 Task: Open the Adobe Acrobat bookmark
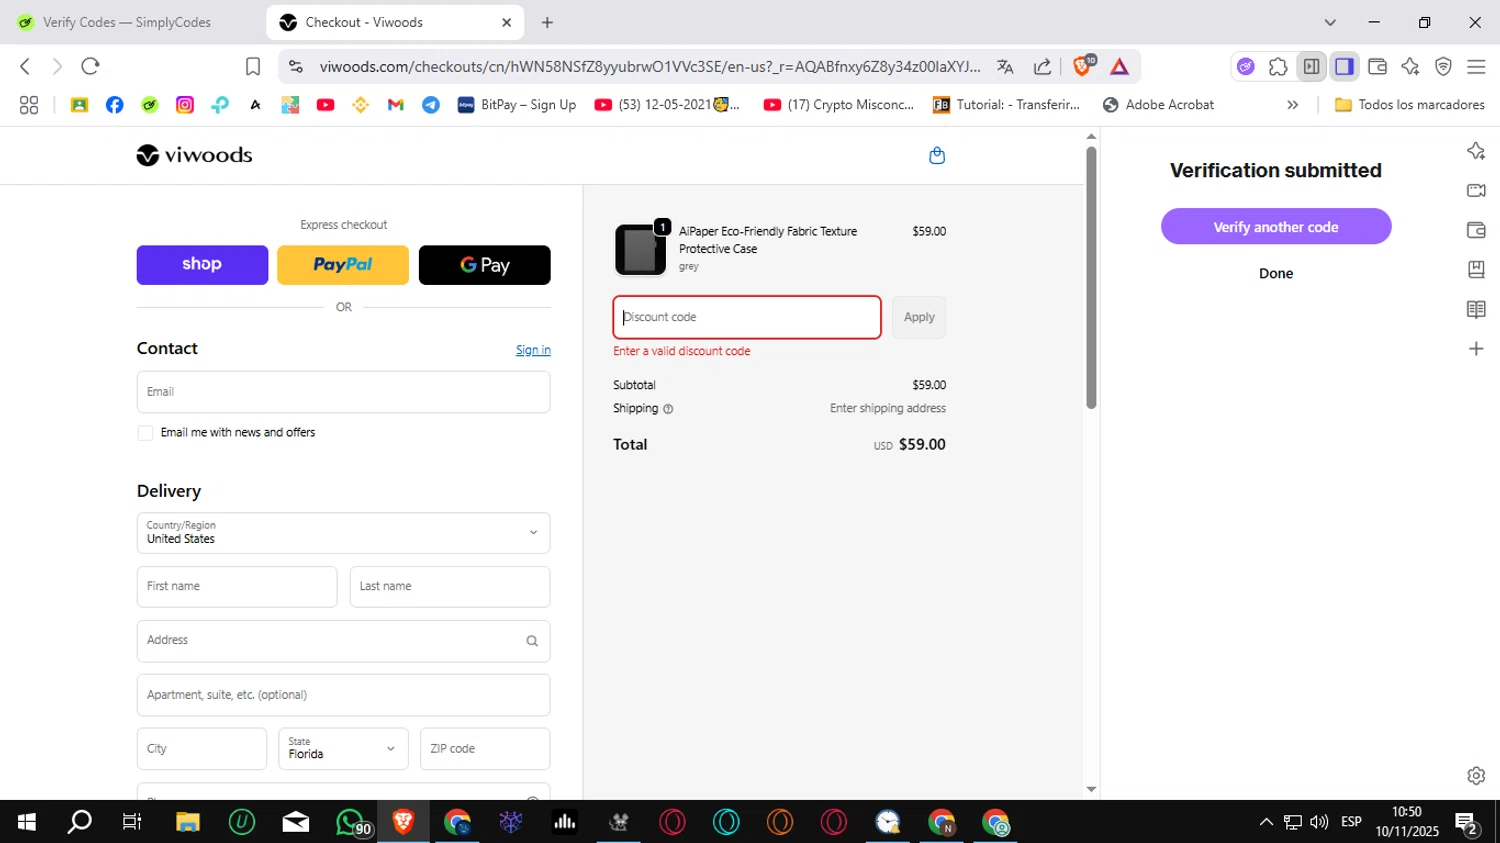[x=1158, y=105]
